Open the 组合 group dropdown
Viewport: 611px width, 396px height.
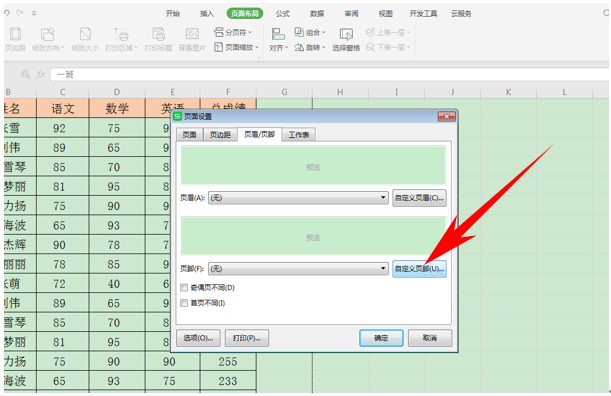[310, 32]
